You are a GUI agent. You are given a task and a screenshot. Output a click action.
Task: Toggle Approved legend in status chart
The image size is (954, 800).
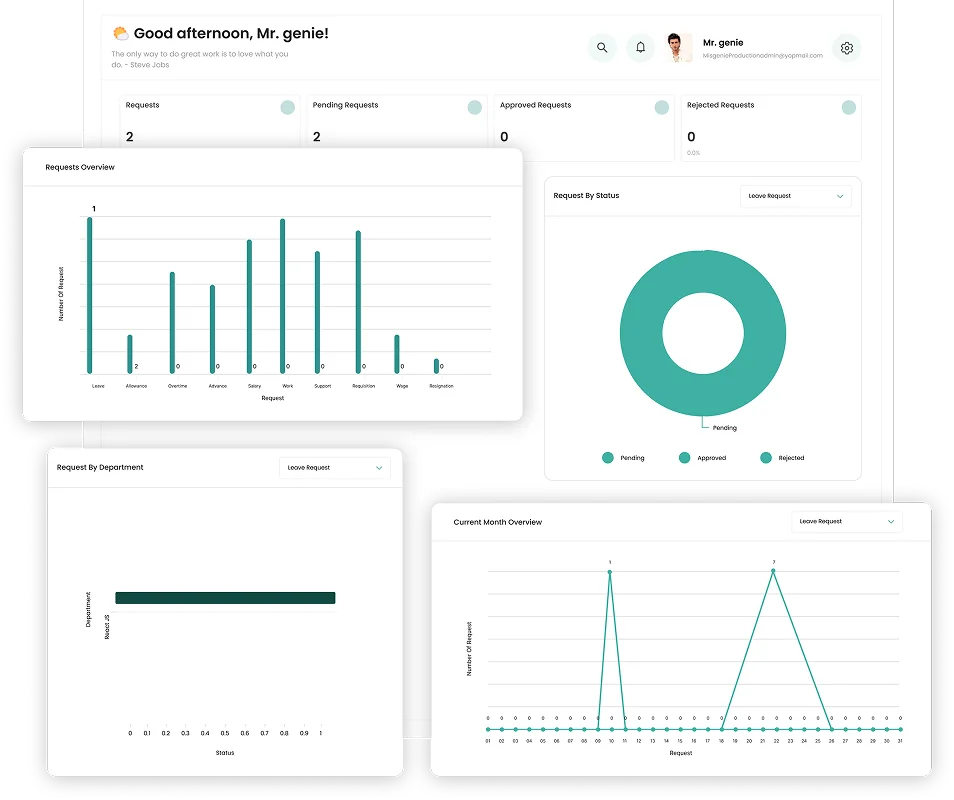click(x=685, y=458)
